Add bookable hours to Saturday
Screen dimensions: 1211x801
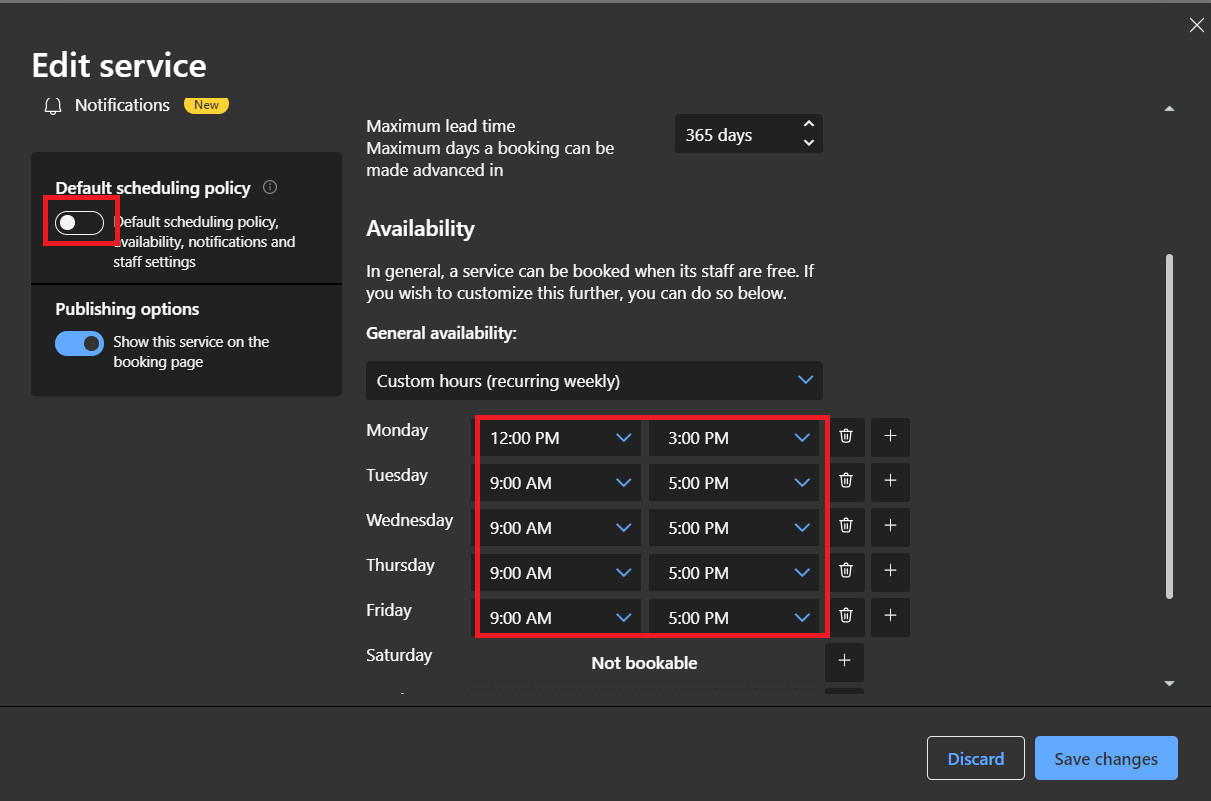(844, 662)
